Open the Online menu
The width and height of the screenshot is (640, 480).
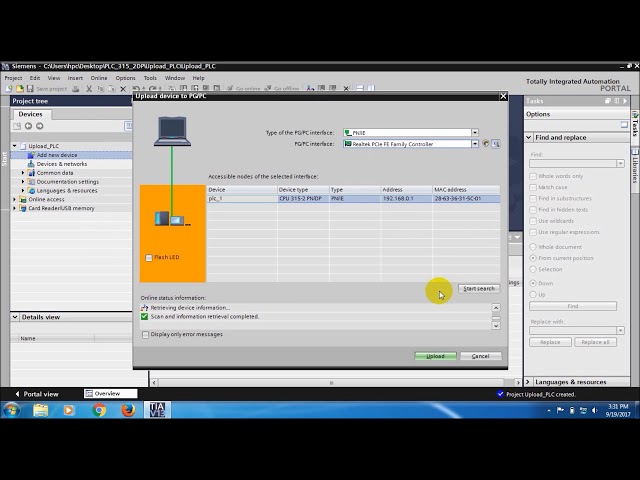pos(99,78)
